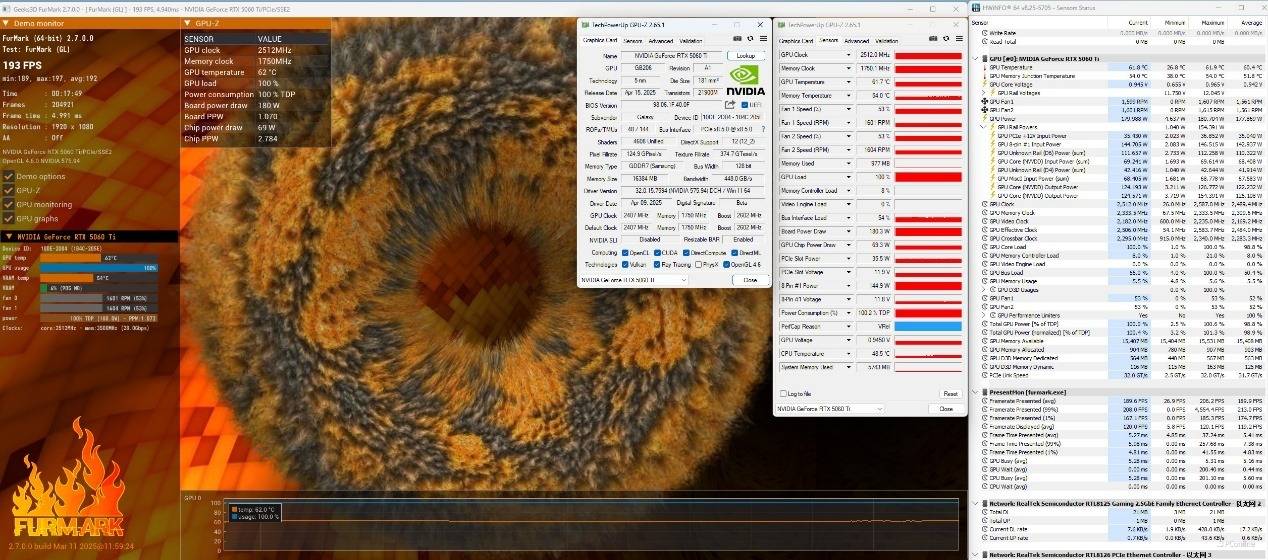Click the blue PerfCap Reason graph bar
The width and height of the screenshot is (1268, 560).
tap(927, 326)
